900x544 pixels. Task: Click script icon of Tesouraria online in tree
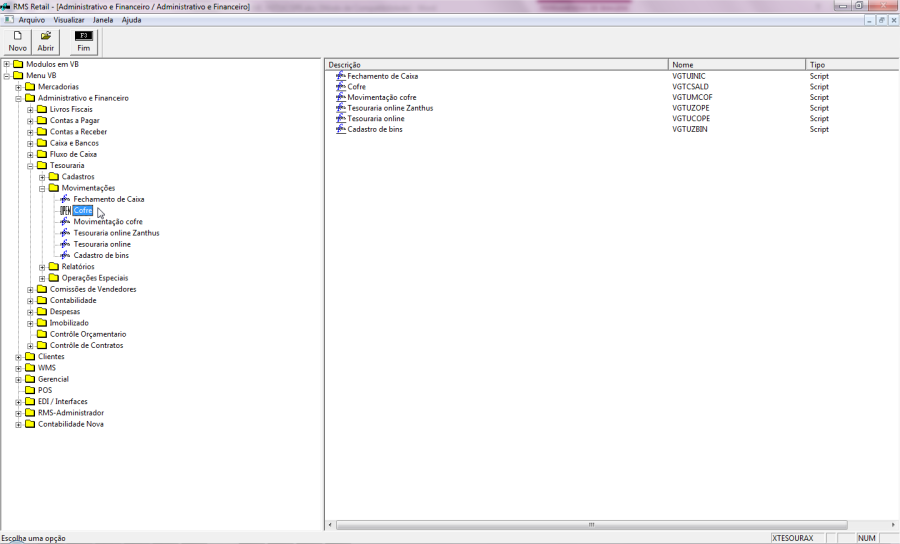point(65,244)
